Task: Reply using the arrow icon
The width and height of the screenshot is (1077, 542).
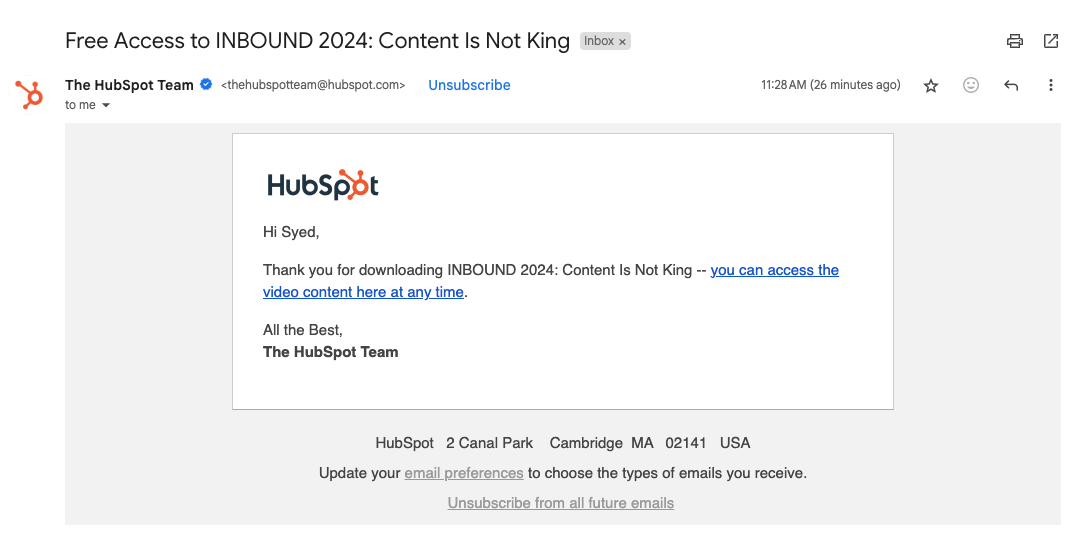Action: [x=1010, y=85]
